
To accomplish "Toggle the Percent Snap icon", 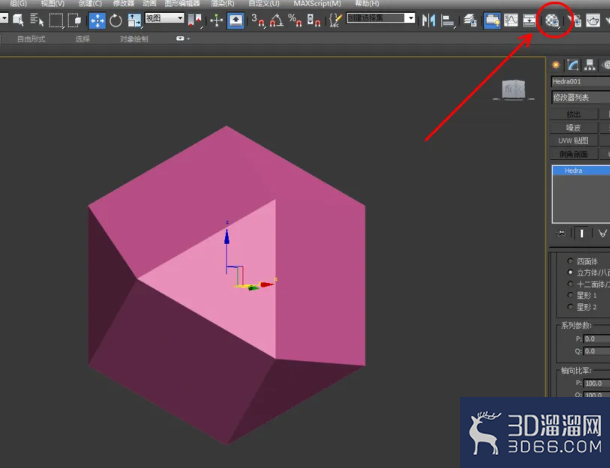I will [x=294, y=20].
